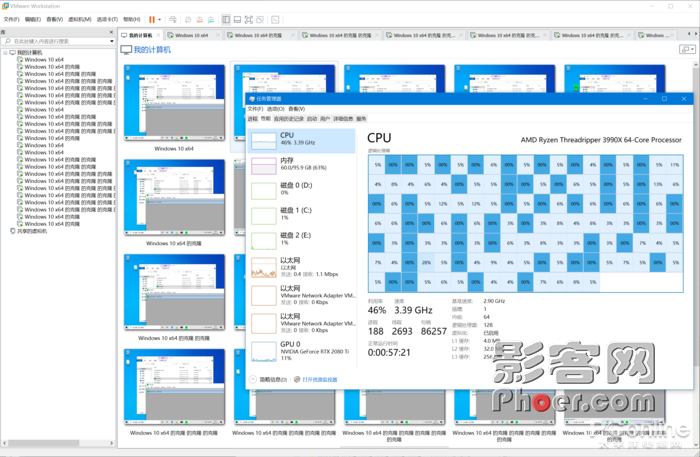Image resolution: width=700 pixels, height=457 pixels.
Task: Click the enter full screen mode icon
Action: (249, 20)
